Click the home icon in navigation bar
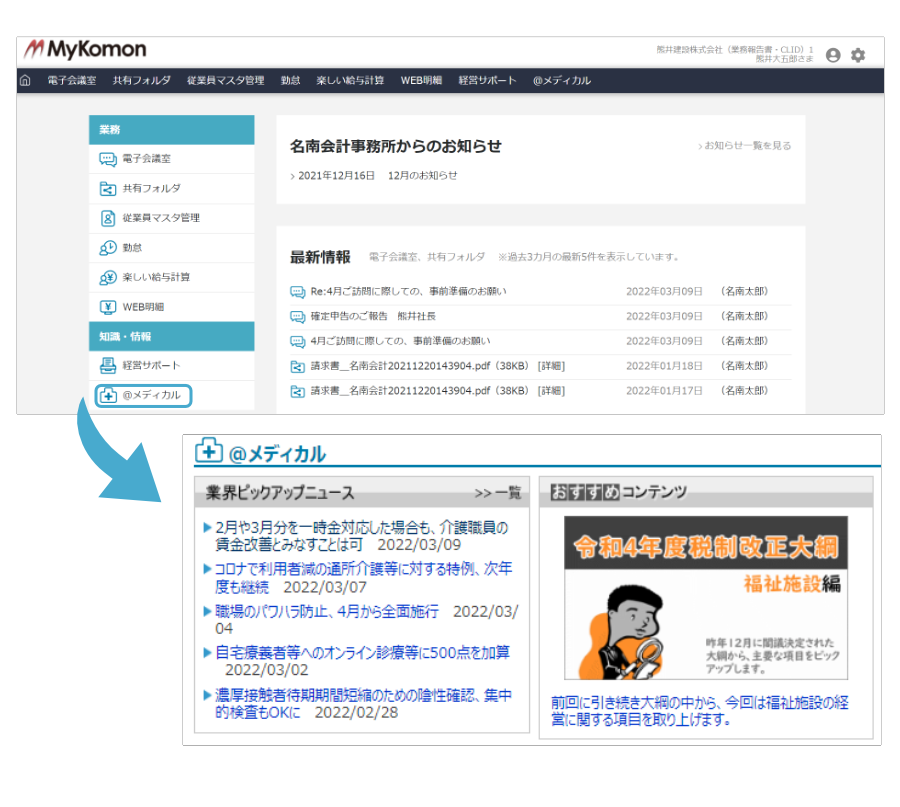Viewport: 900px width, 807px height. click(x=26, y=81)
